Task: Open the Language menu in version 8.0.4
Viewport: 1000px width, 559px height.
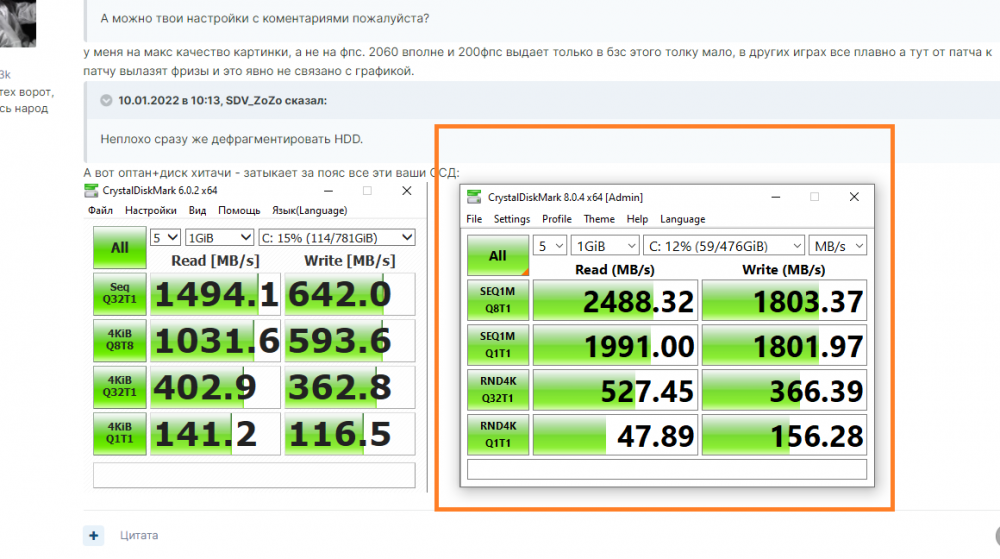Action: (x=682, y=219)
